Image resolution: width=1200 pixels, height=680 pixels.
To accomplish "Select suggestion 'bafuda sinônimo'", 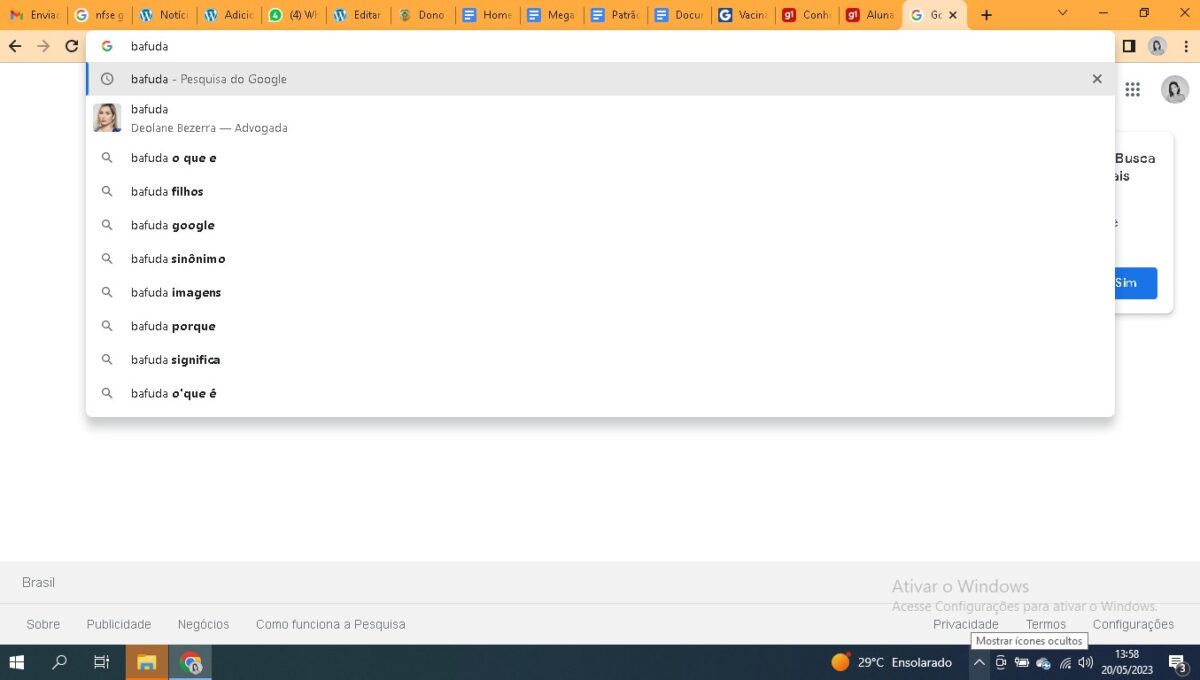I will coord(600,259).
